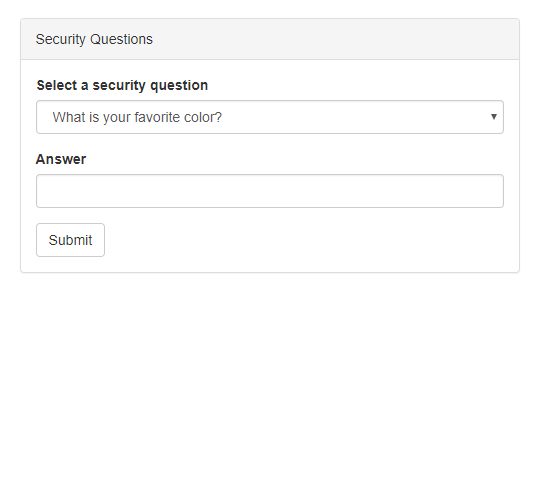Activate the input below the Answer label

pyautogui.click(x=270, y=191)
